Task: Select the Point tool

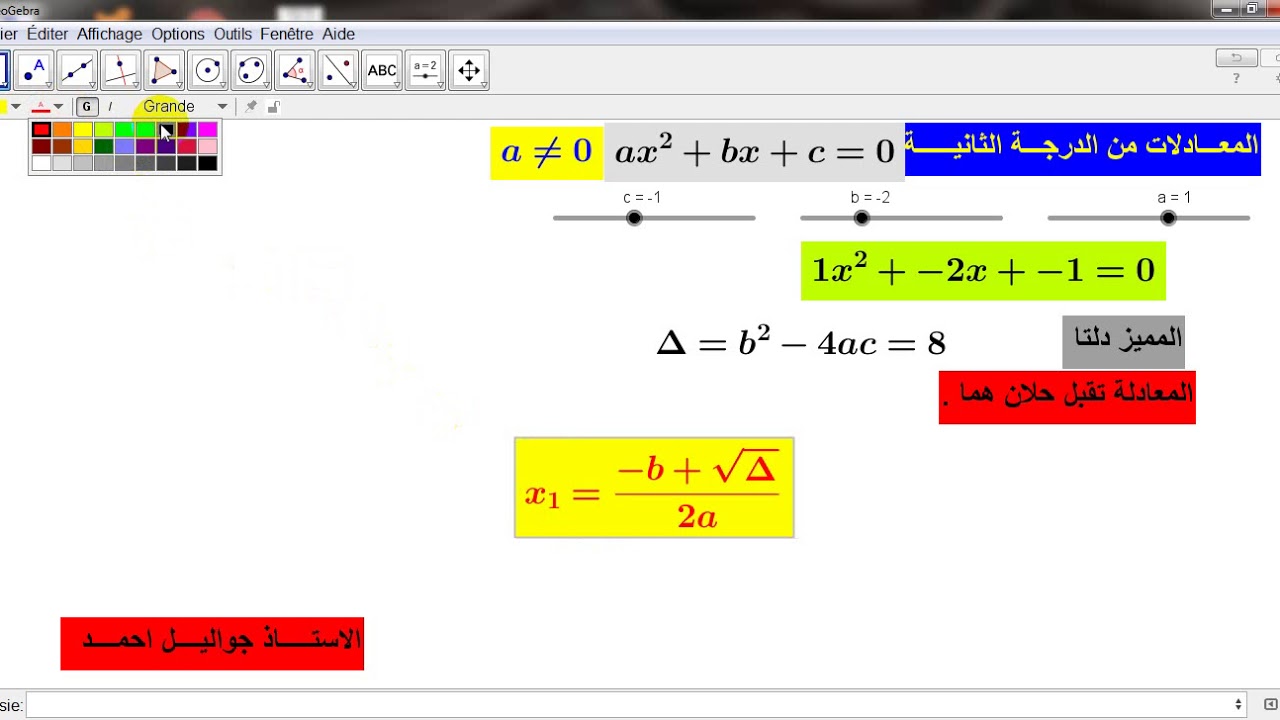Action: 35,70
